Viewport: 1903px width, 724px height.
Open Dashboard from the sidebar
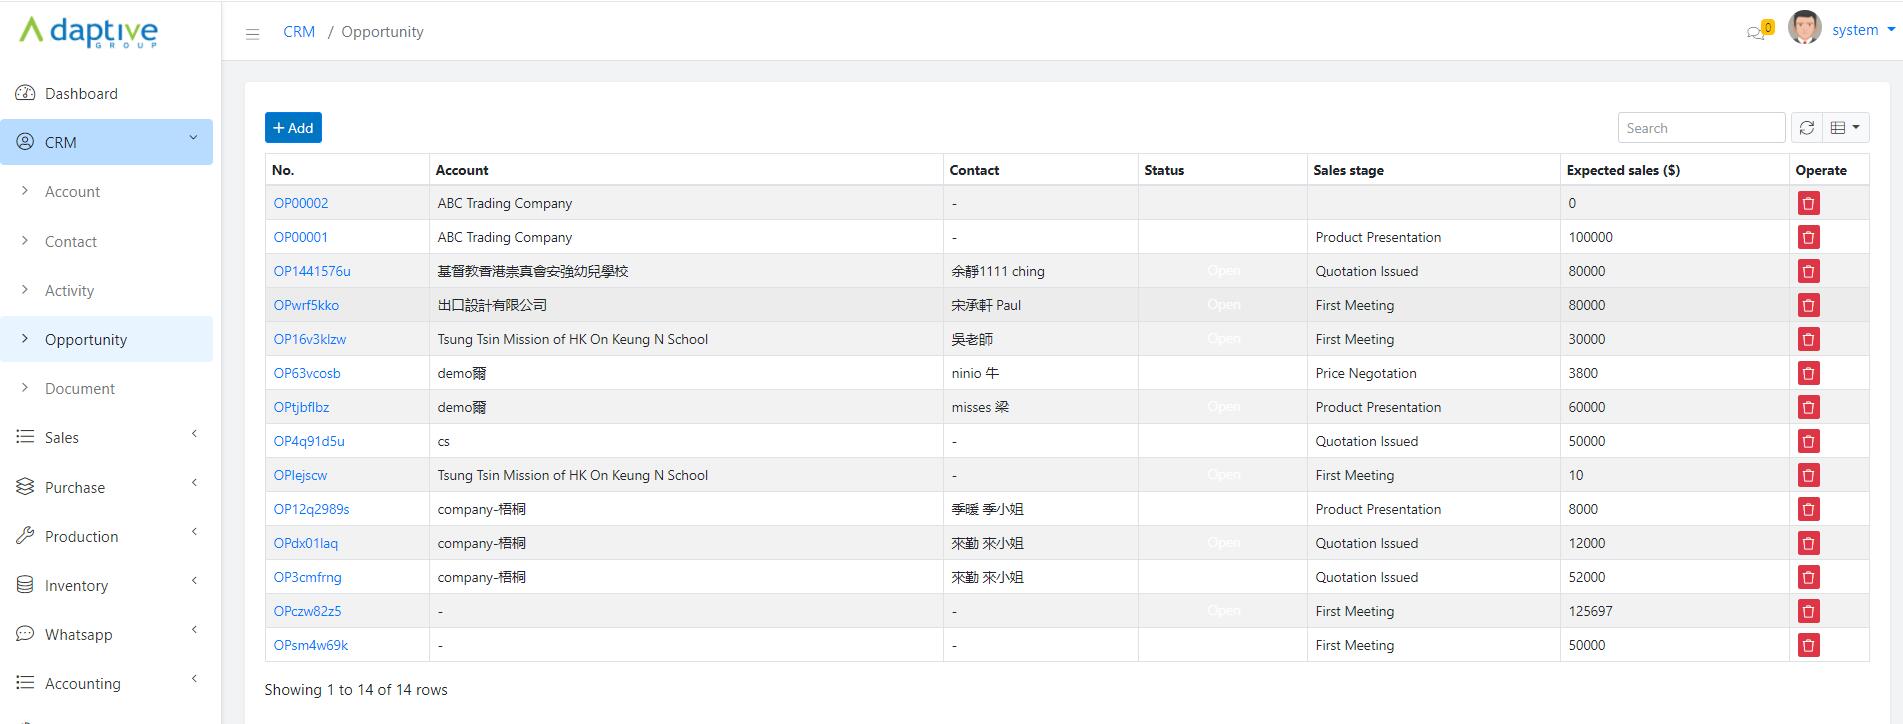click(x=81, y=94)
